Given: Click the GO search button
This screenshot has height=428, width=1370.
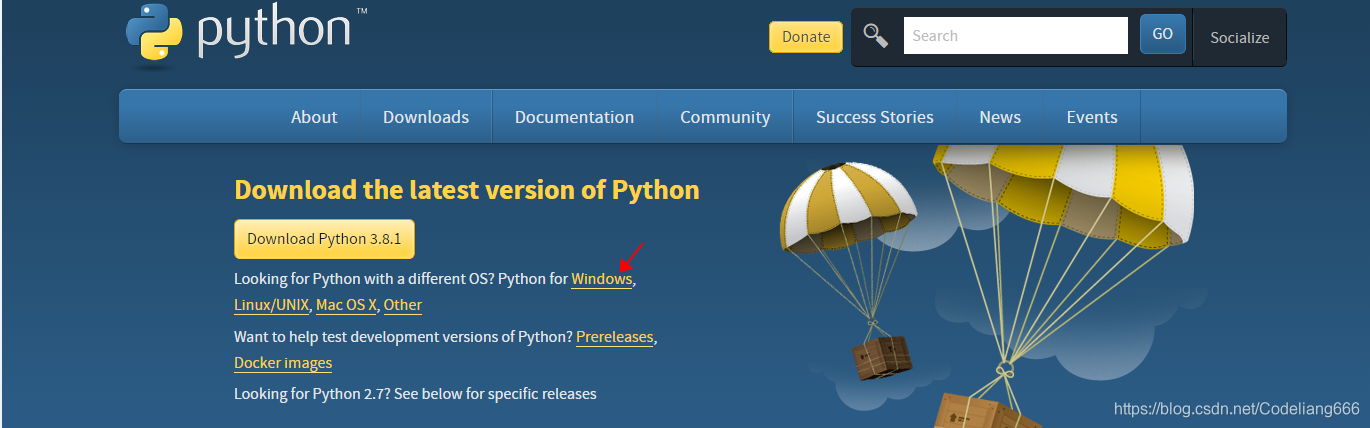Looking at the screenshot, I should tap(1163, 34).
